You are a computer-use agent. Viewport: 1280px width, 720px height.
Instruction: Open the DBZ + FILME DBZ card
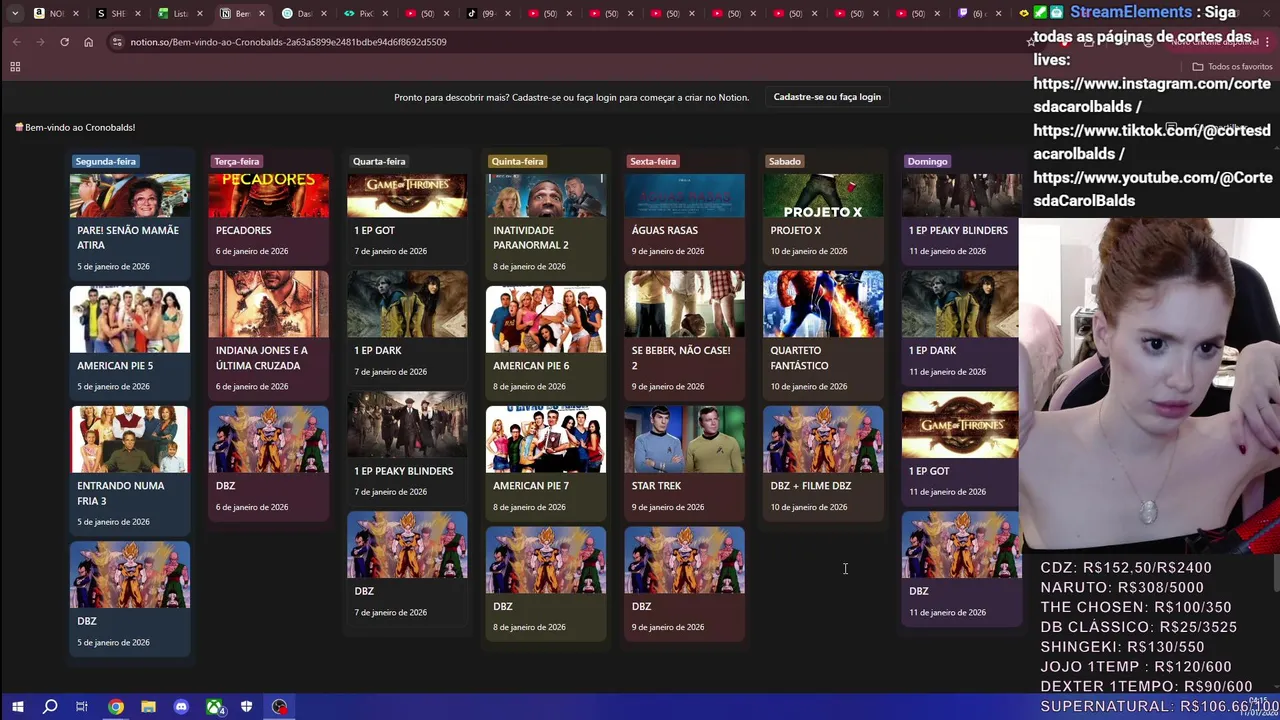823,463
